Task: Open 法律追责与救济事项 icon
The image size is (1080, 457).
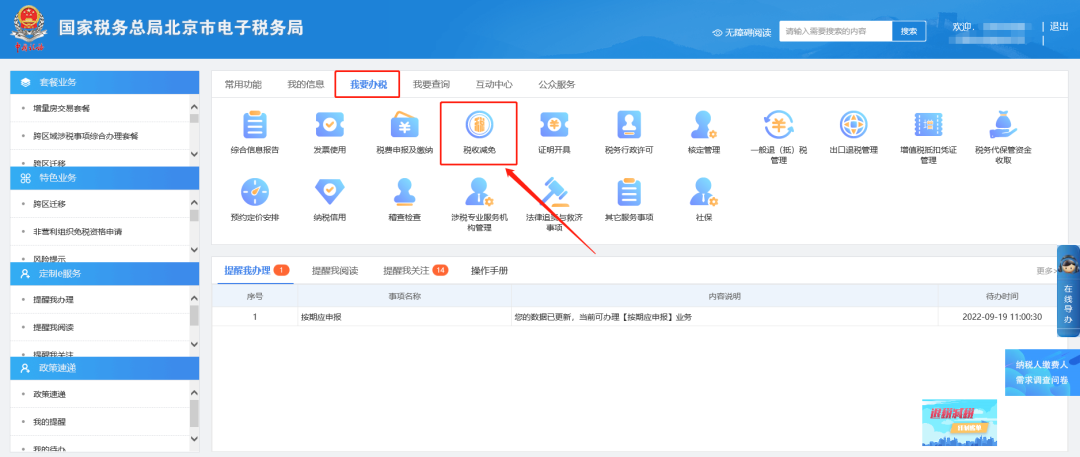Action: 554,192
